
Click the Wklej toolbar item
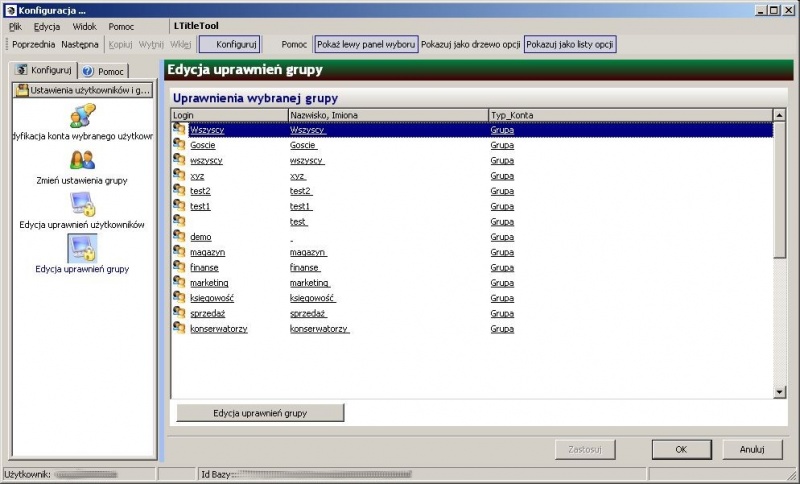[181, 44]
